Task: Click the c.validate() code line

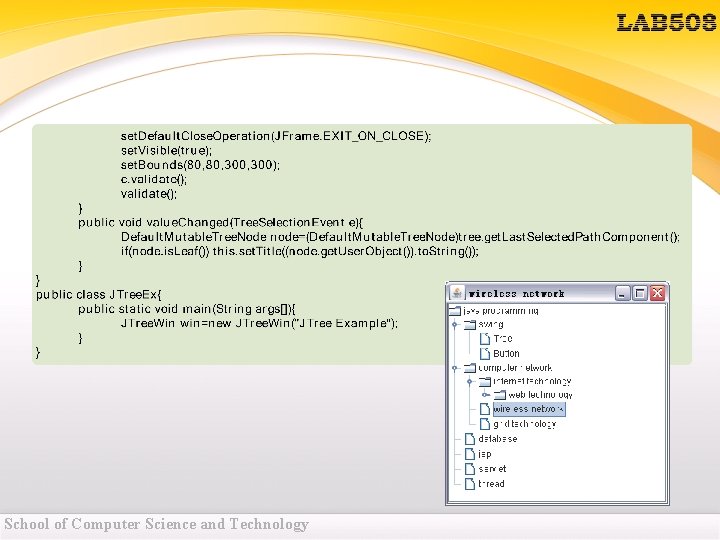Action: click(154, 180)
